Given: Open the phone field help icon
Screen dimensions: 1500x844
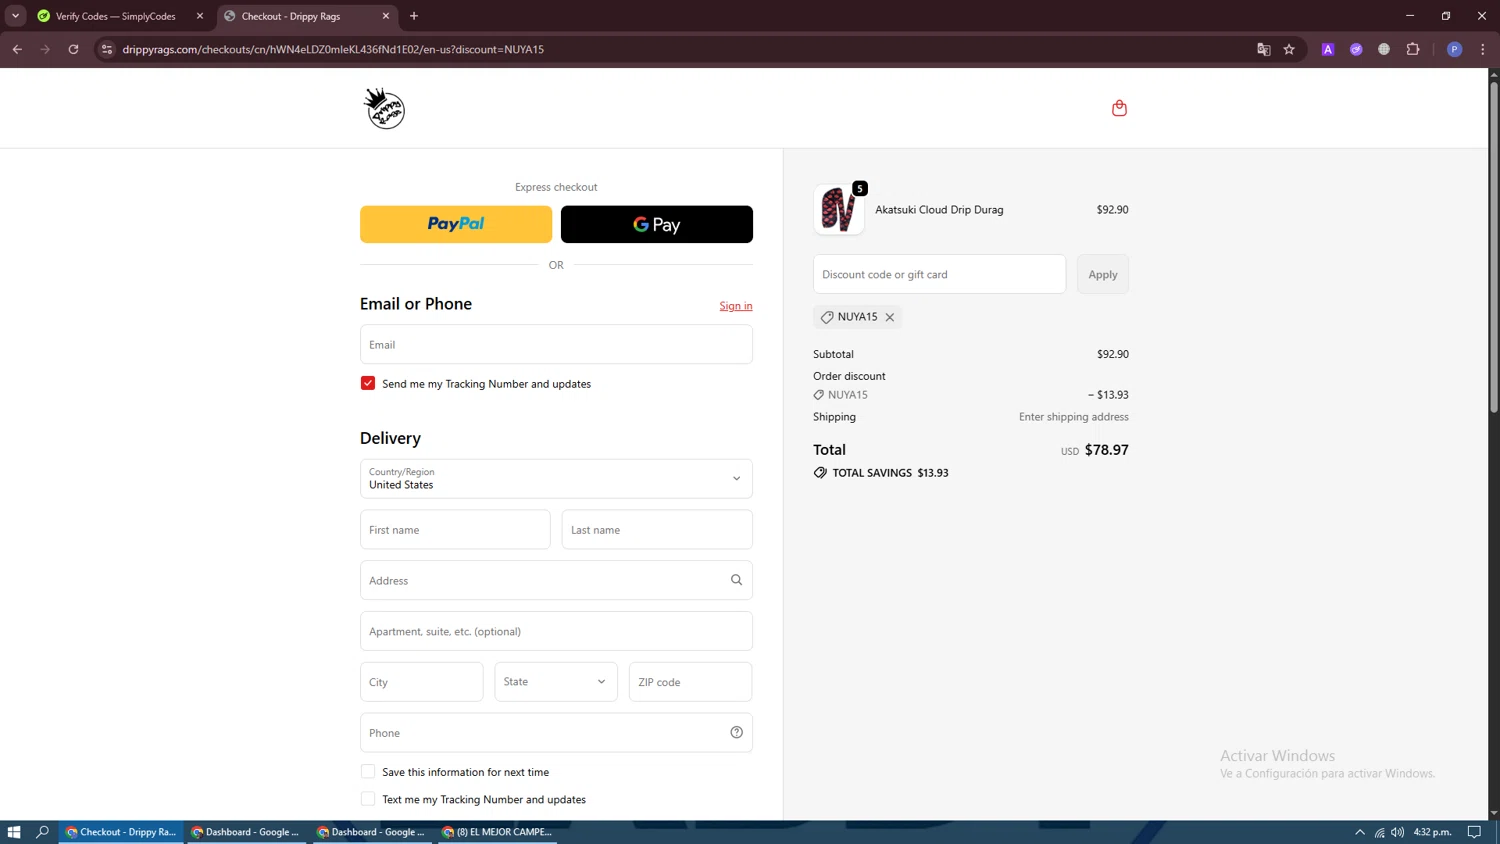Looking at the screenshot, I should point(736,732).
